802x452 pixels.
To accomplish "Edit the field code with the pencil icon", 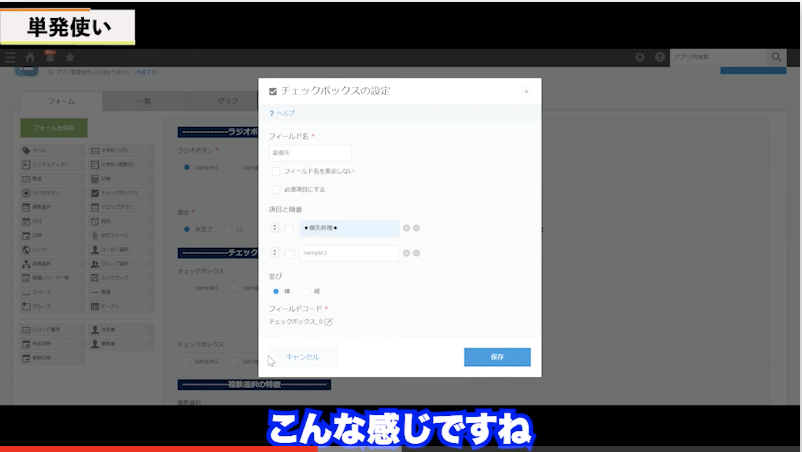I will [x=328, y=322].
